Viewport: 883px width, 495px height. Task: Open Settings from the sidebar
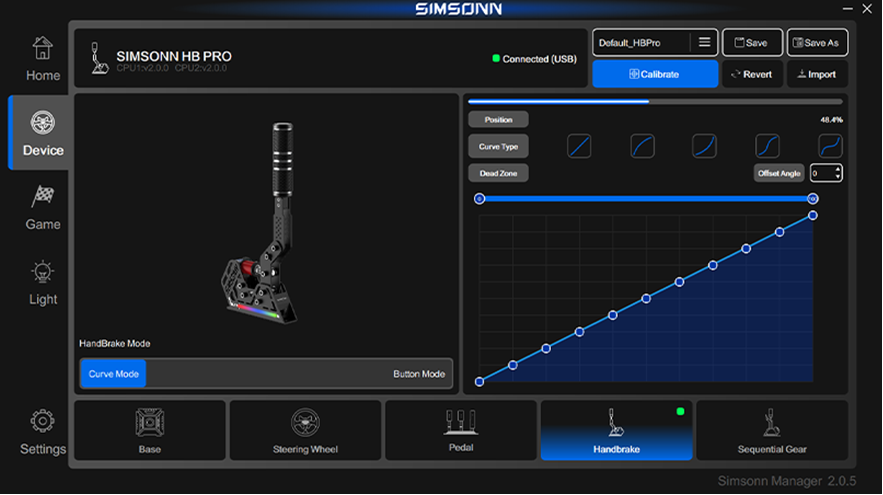(x=43, y=432)
